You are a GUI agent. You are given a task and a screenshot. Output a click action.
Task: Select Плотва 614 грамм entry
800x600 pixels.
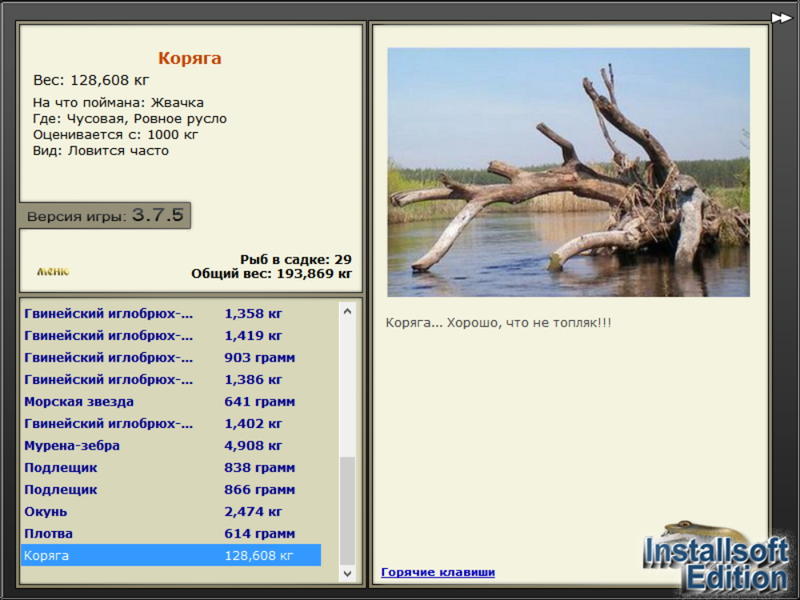tap(171, 533)
